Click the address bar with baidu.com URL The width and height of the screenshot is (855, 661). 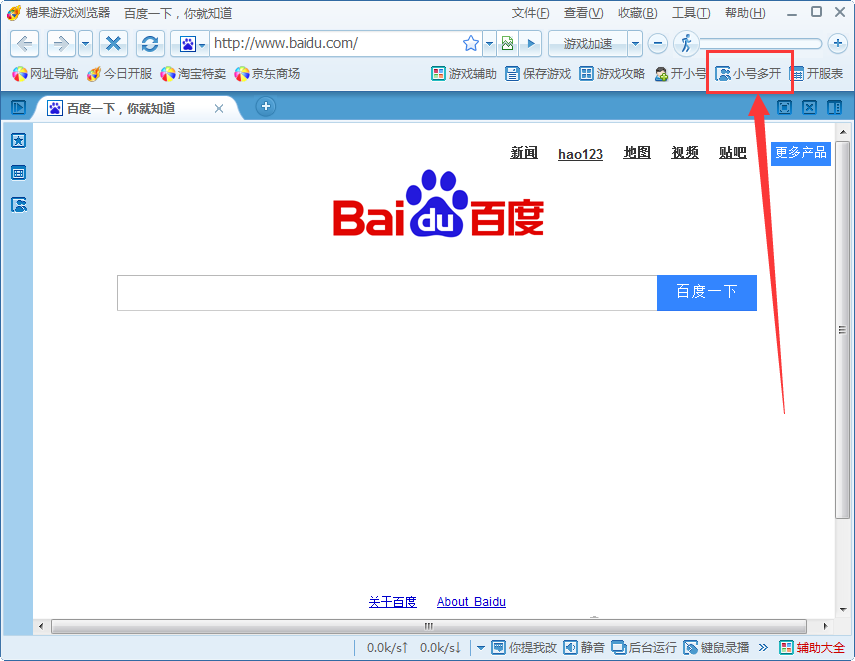pos(335,44)
